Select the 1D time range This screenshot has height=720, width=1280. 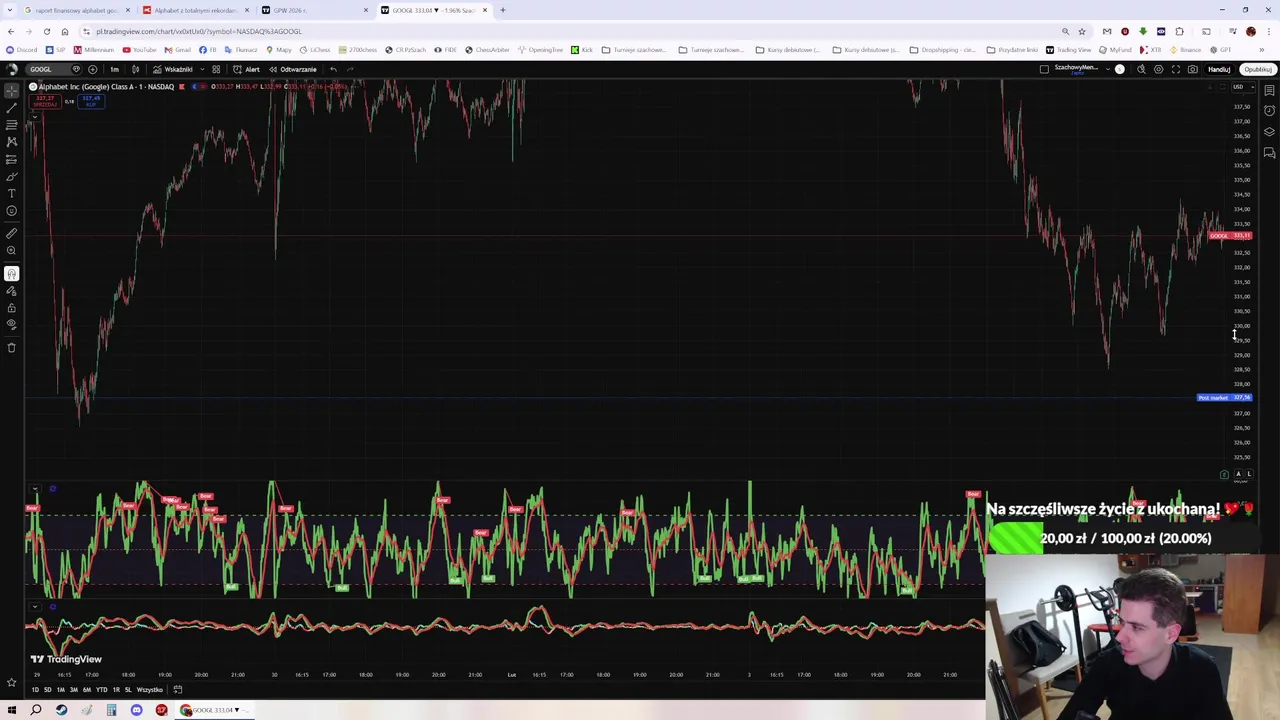tap(35, 690)
